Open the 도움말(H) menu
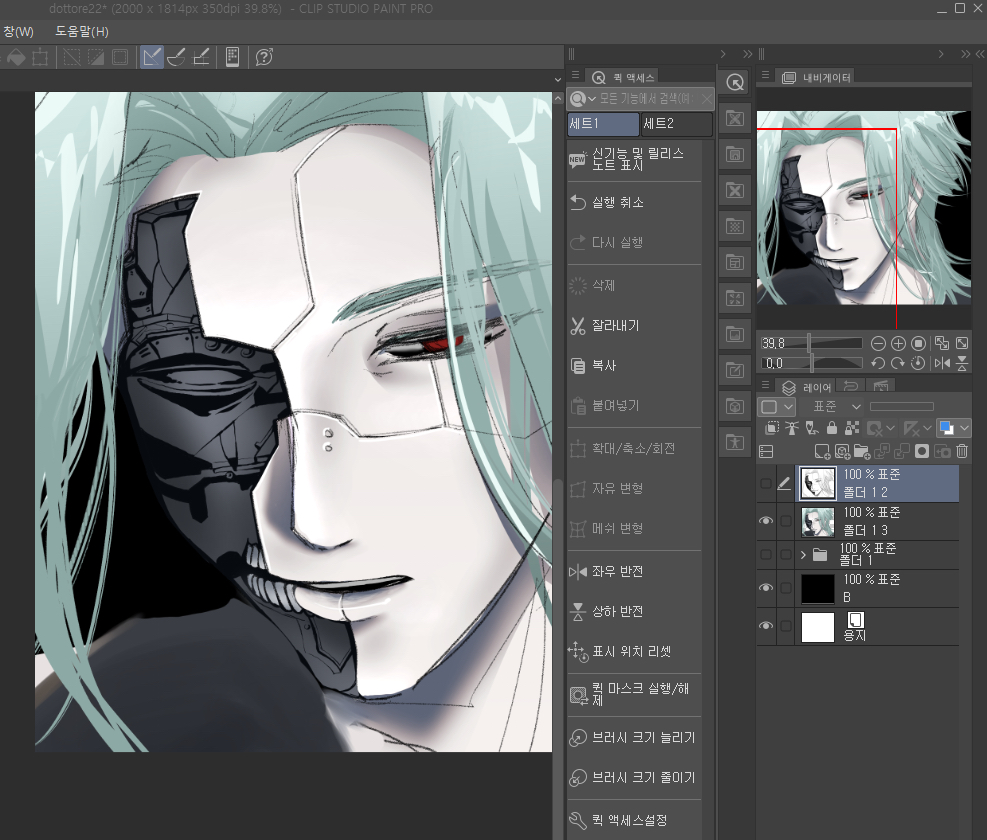The image size is (987, 840). pos(82,32)
